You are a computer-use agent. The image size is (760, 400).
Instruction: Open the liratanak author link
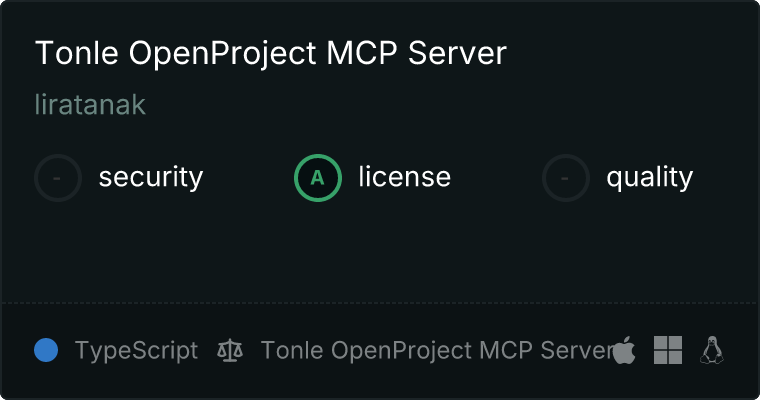point(90,104)
